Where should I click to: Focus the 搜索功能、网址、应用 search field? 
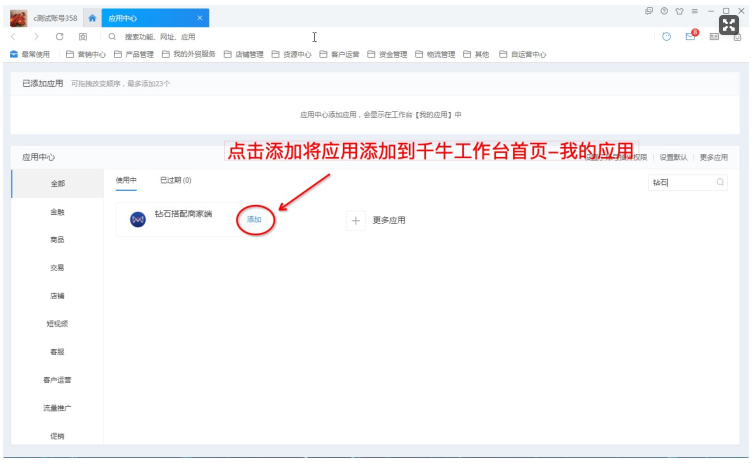160,37
